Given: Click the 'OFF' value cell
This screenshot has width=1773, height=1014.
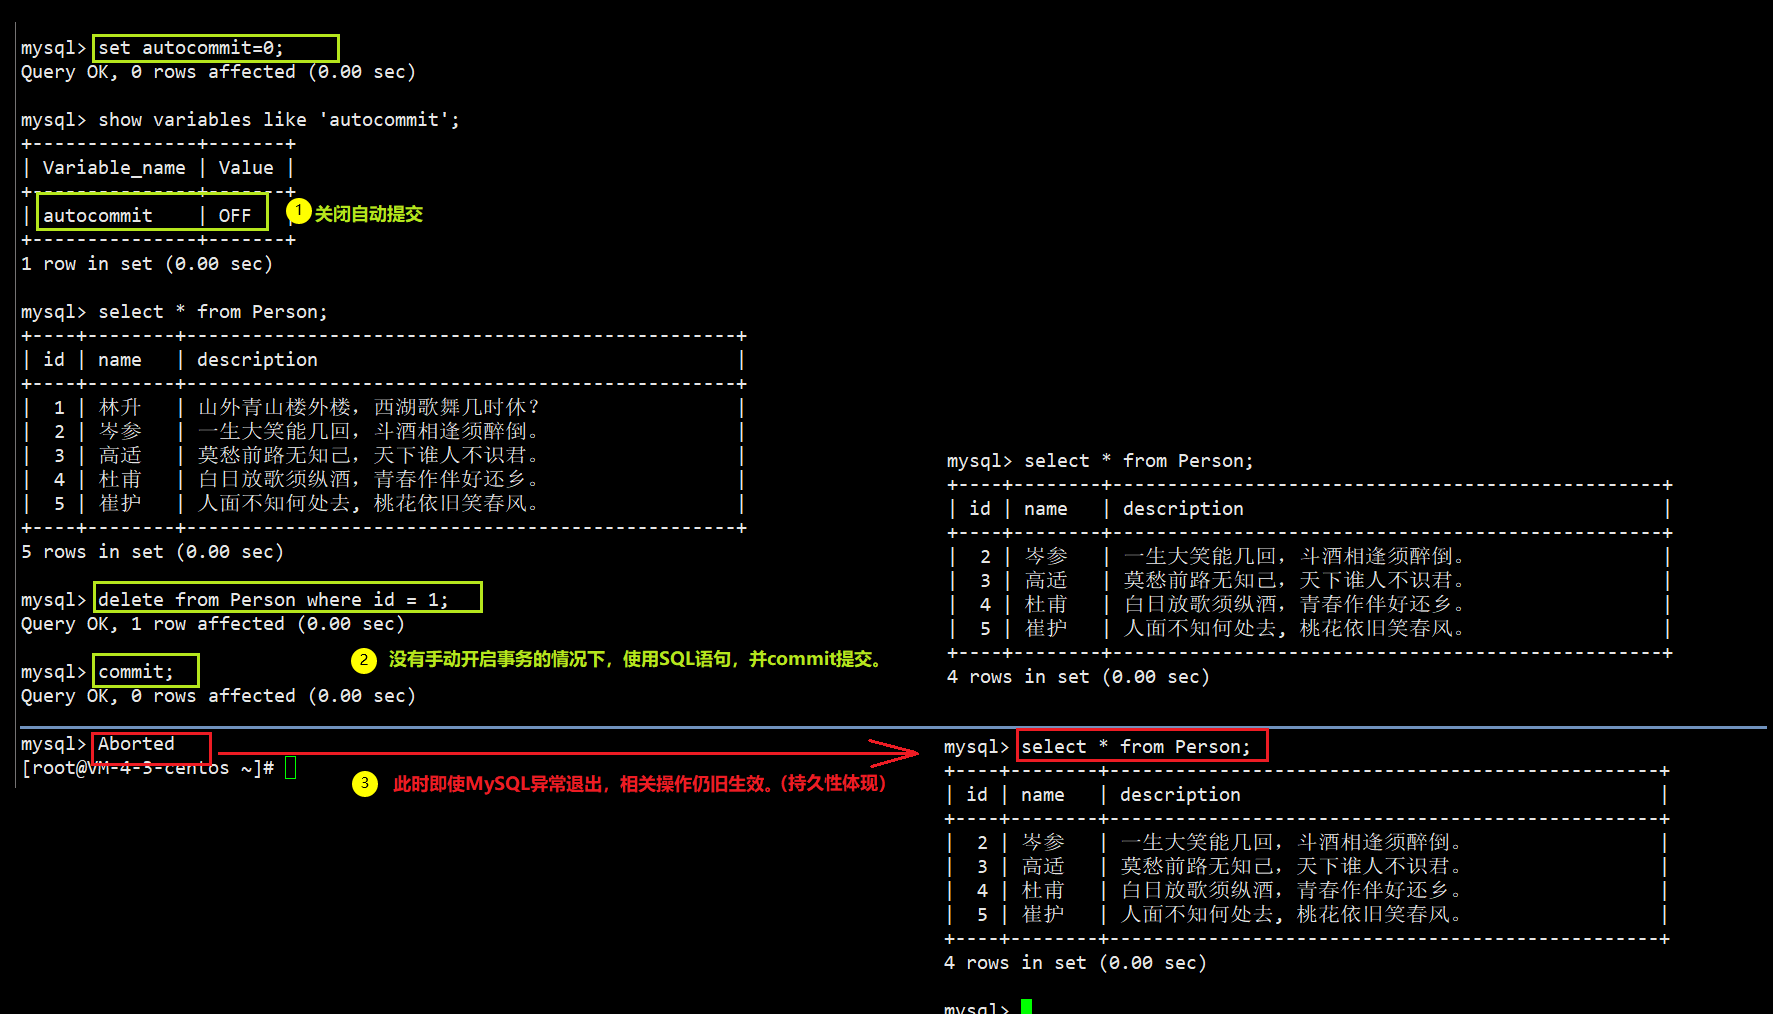Looking at the screenshot, I should click(x=235, y=216).
